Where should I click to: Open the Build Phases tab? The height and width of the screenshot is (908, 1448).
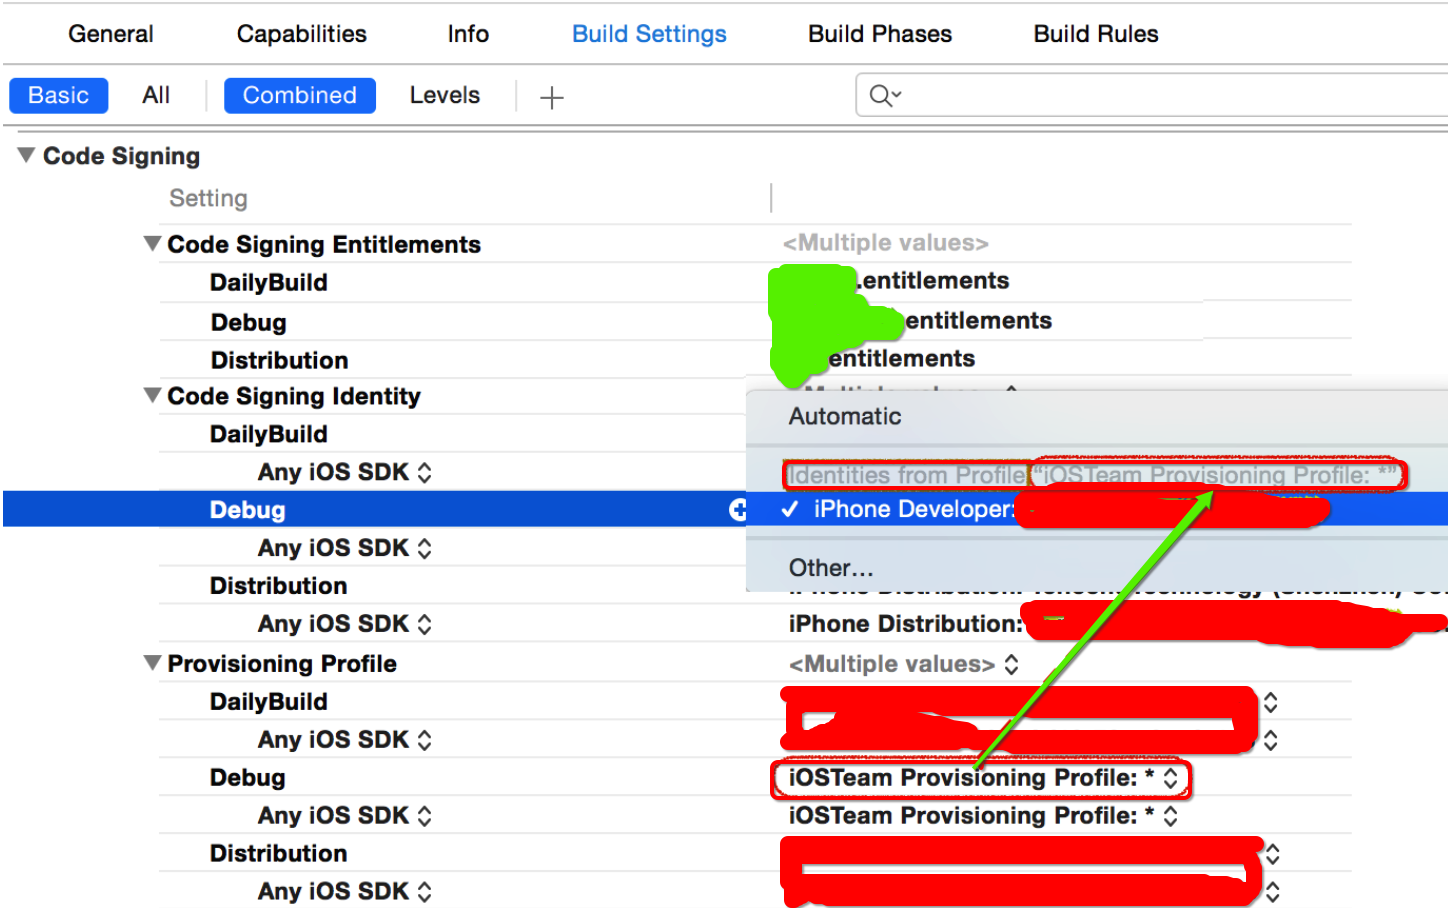(x=879, y=34)
